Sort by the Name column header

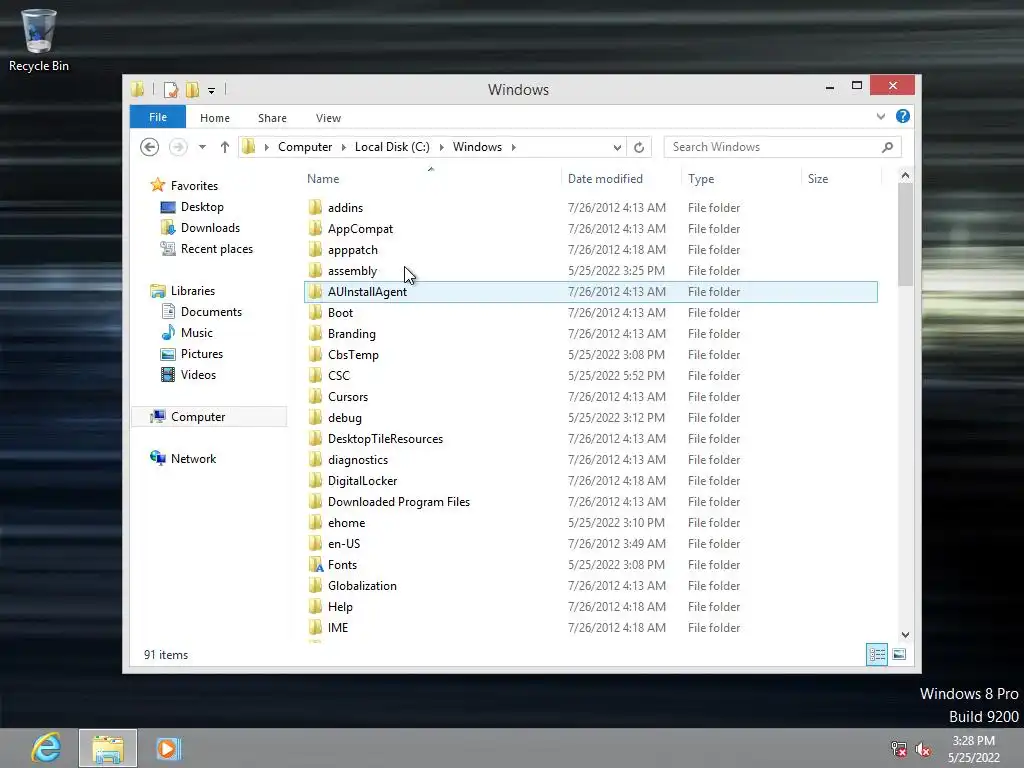323,178
